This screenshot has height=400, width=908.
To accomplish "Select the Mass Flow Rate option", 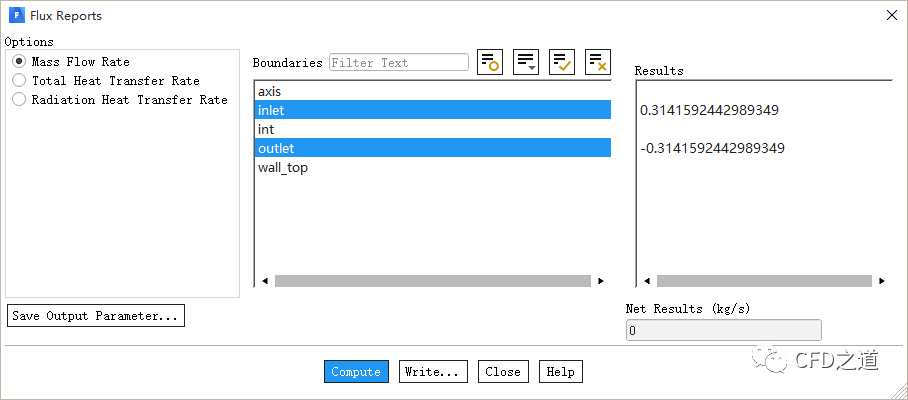I will pyautogui.click(x=19, y=62).
